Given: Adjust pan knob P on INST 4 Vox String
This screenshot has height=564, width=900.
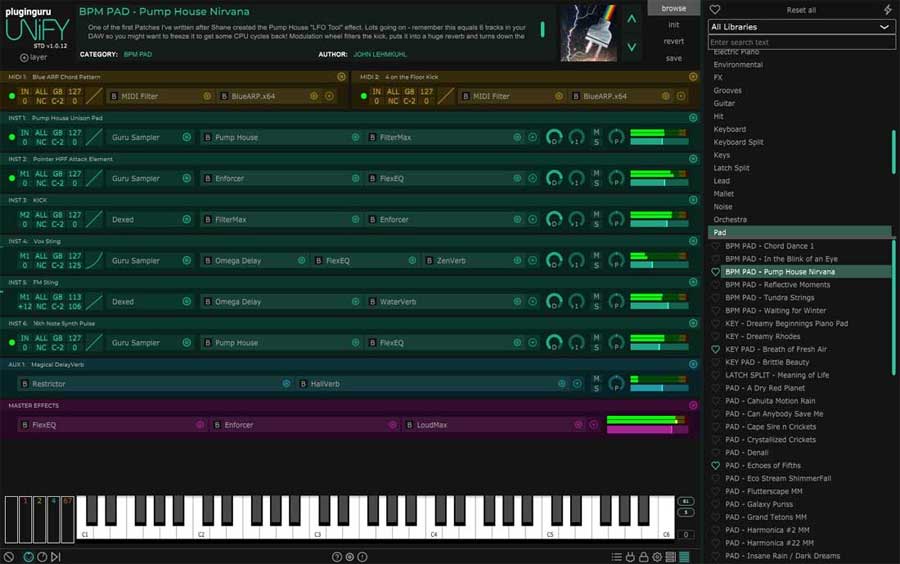Looking at the screenshot, I should 616,260.
